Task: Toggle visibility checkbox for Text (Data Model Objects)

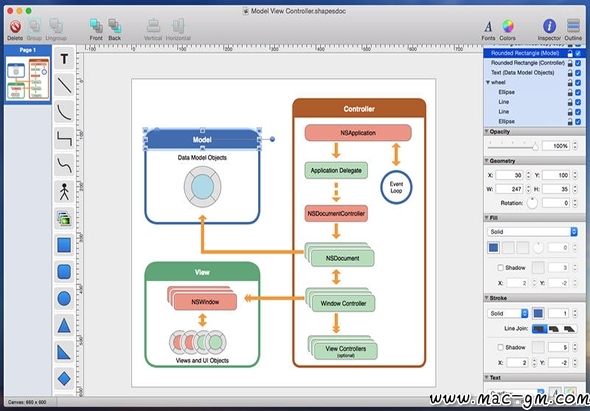Action: click(x=578, y=73)
